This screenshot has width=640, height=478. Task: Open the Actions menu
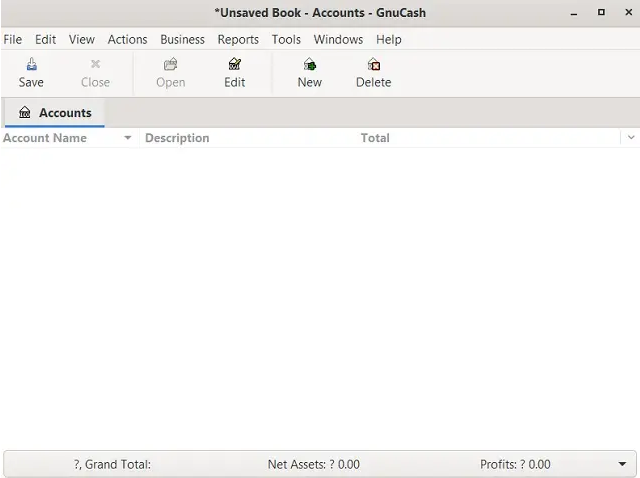click(x=127, y=39)
